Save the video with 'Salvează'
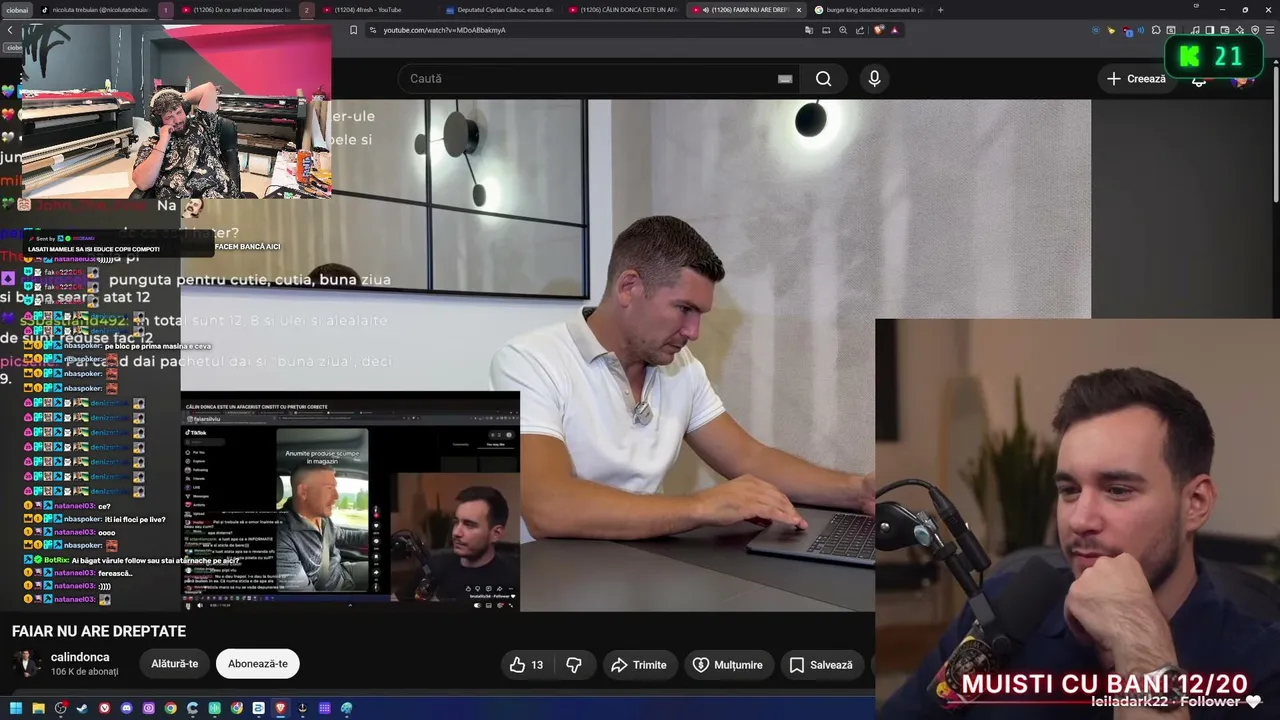This screenshot has height=720, width=1280. 821,665
